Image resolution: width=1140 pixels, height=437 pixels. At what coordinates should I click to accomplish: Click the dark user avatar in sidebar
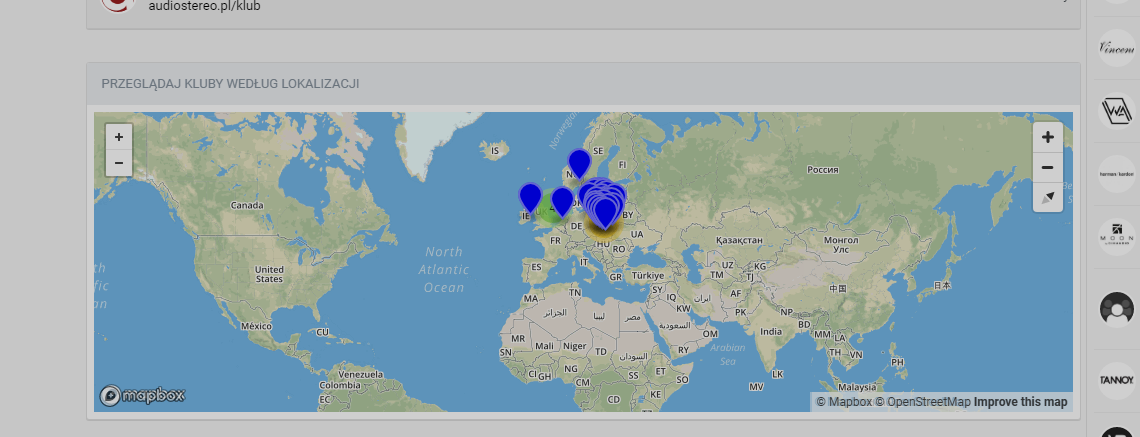click(1116, 309)
